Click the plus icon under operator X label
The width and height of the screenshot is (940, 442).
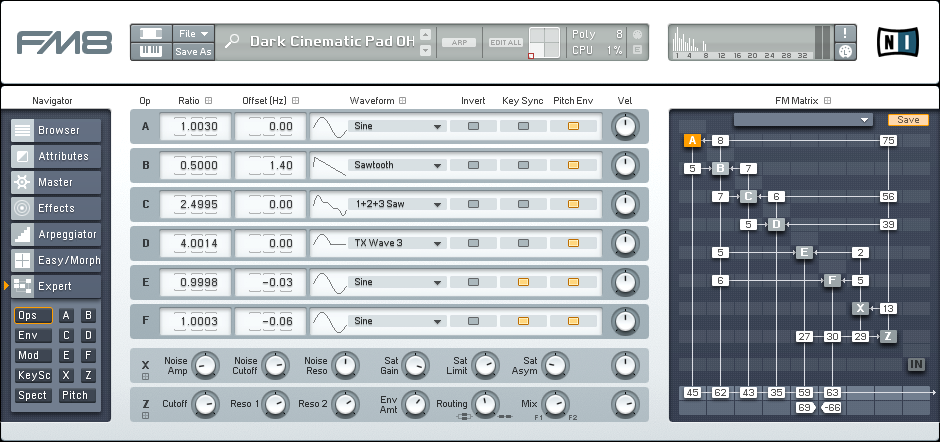click(146, 377)
